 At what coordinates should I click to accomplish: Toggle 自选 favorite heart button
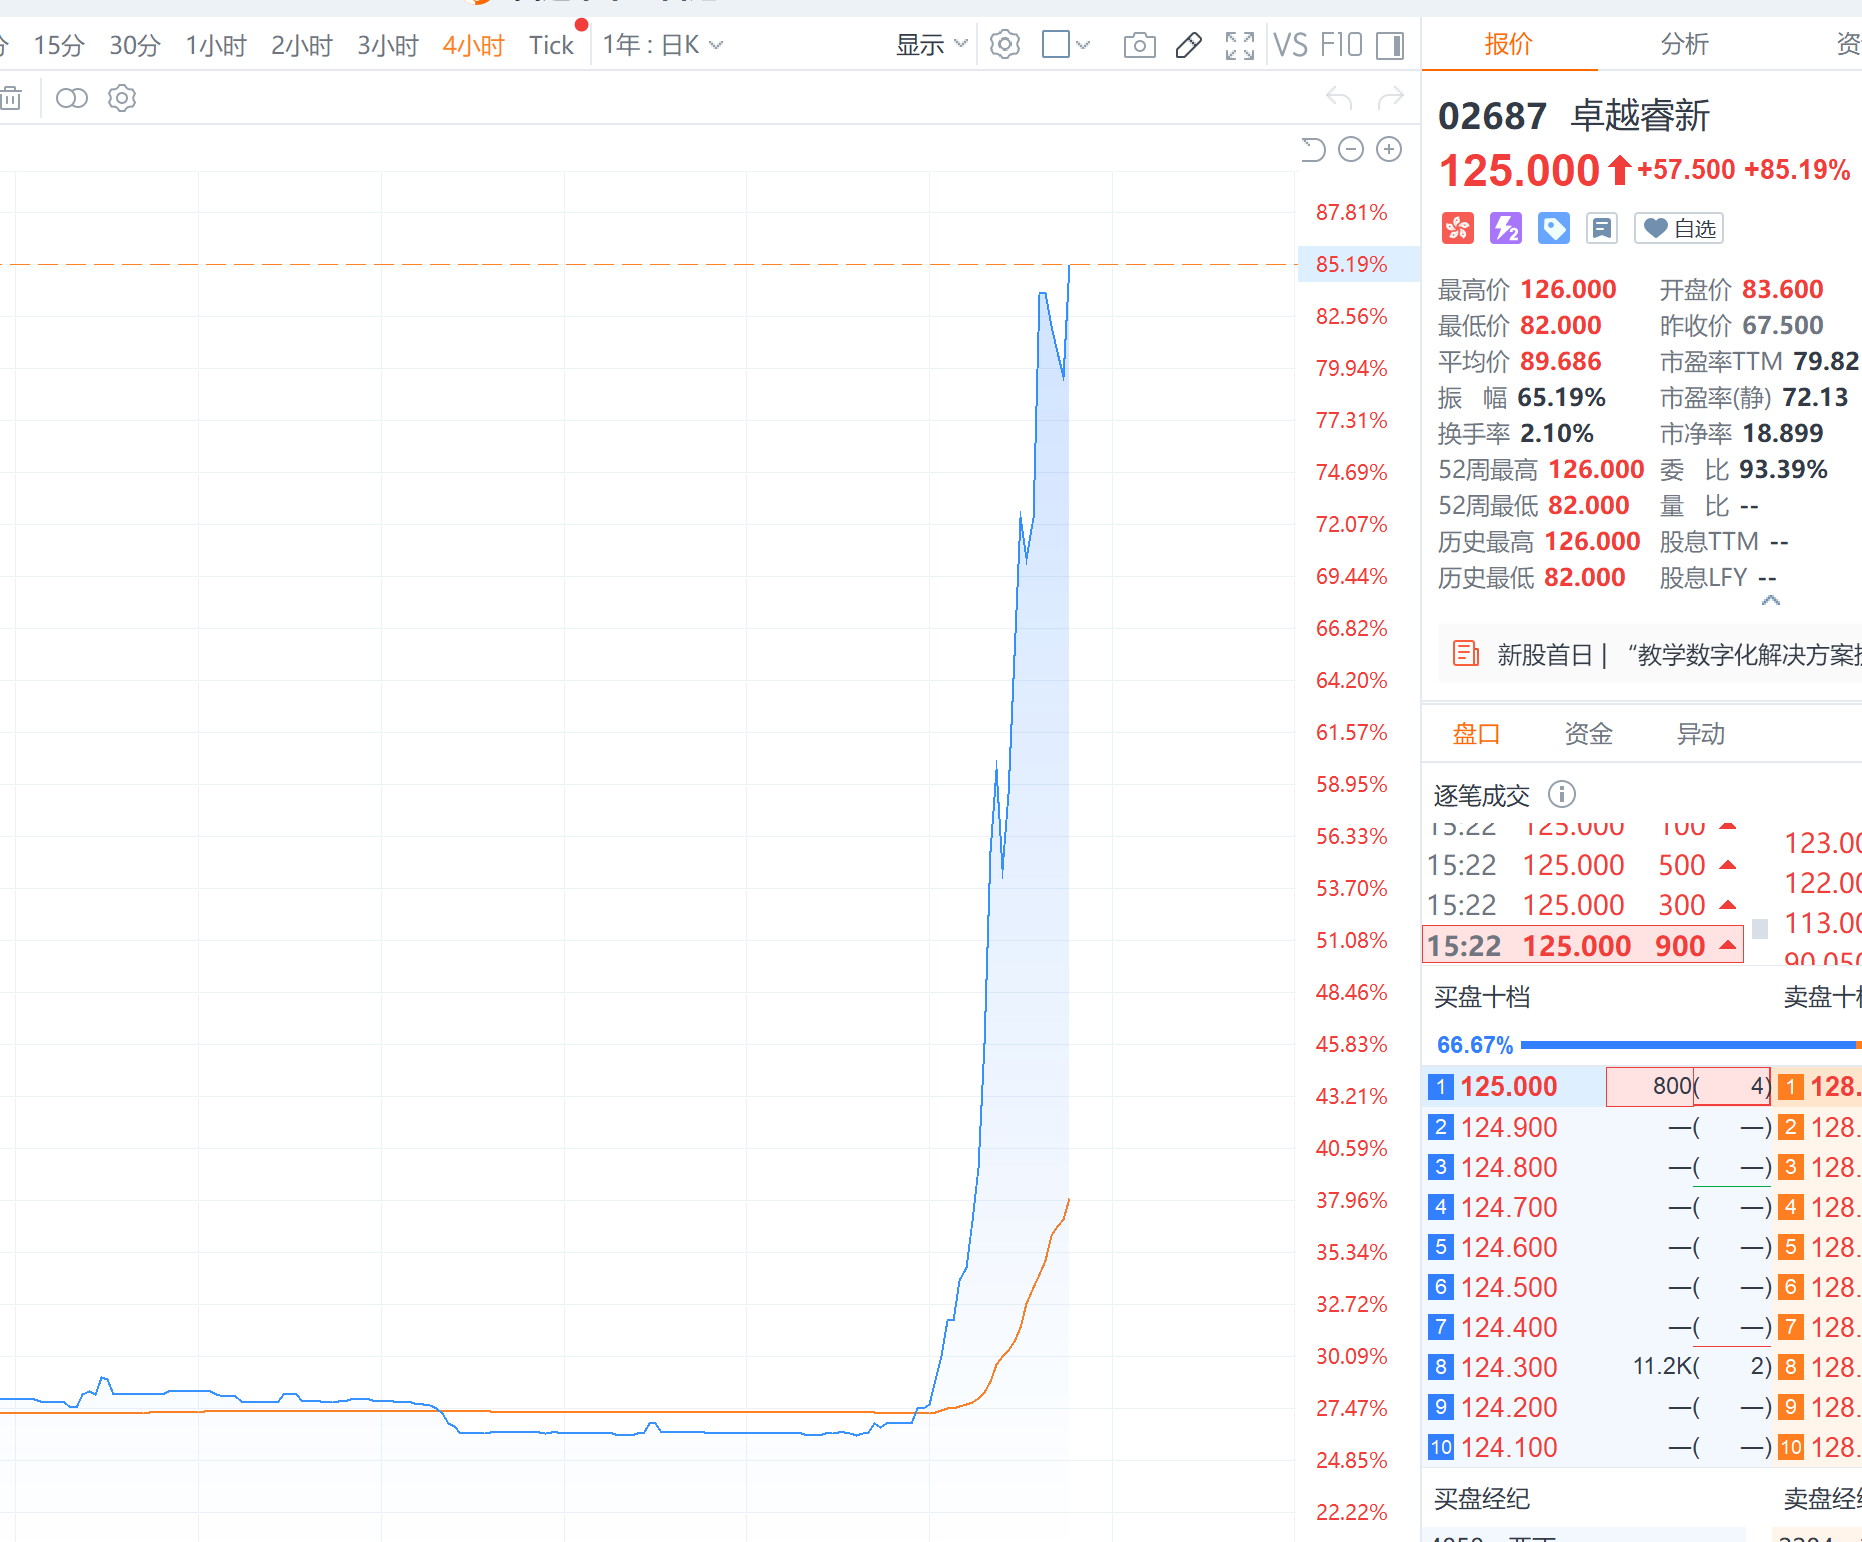tap(1679, 228)
